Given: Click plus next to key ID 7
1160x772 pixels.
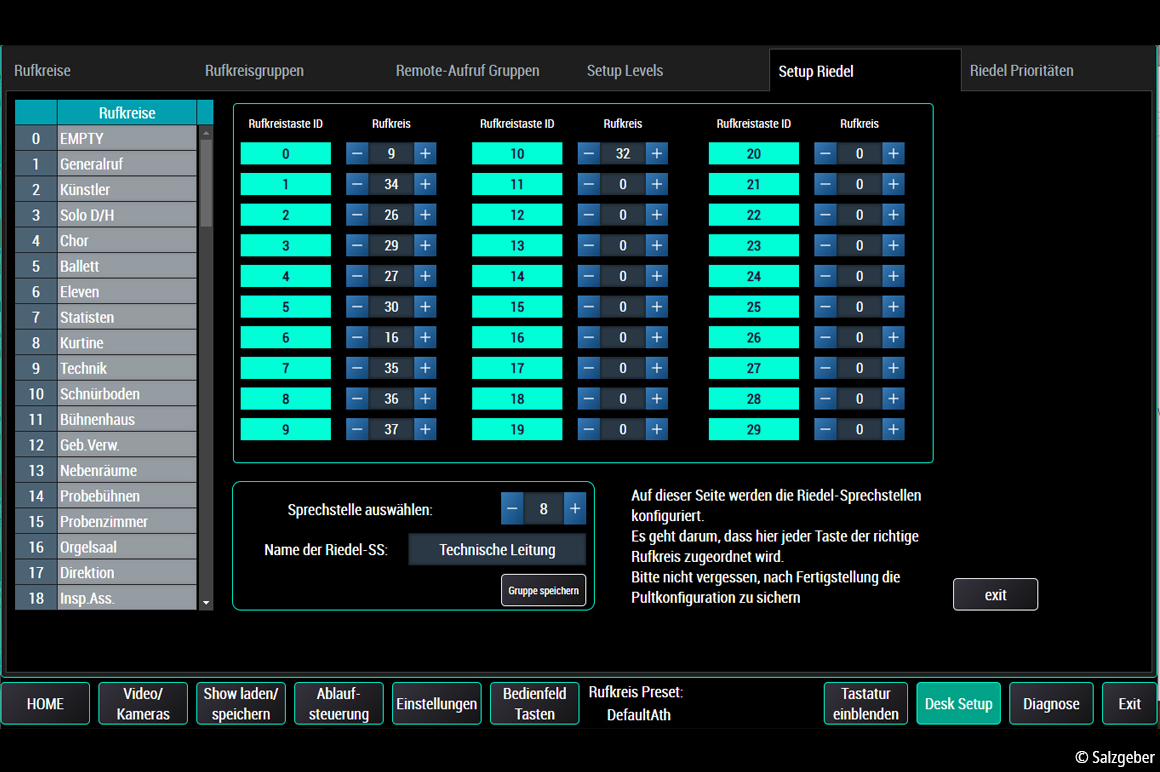Looking at the screenshot, I should (425, 368).
